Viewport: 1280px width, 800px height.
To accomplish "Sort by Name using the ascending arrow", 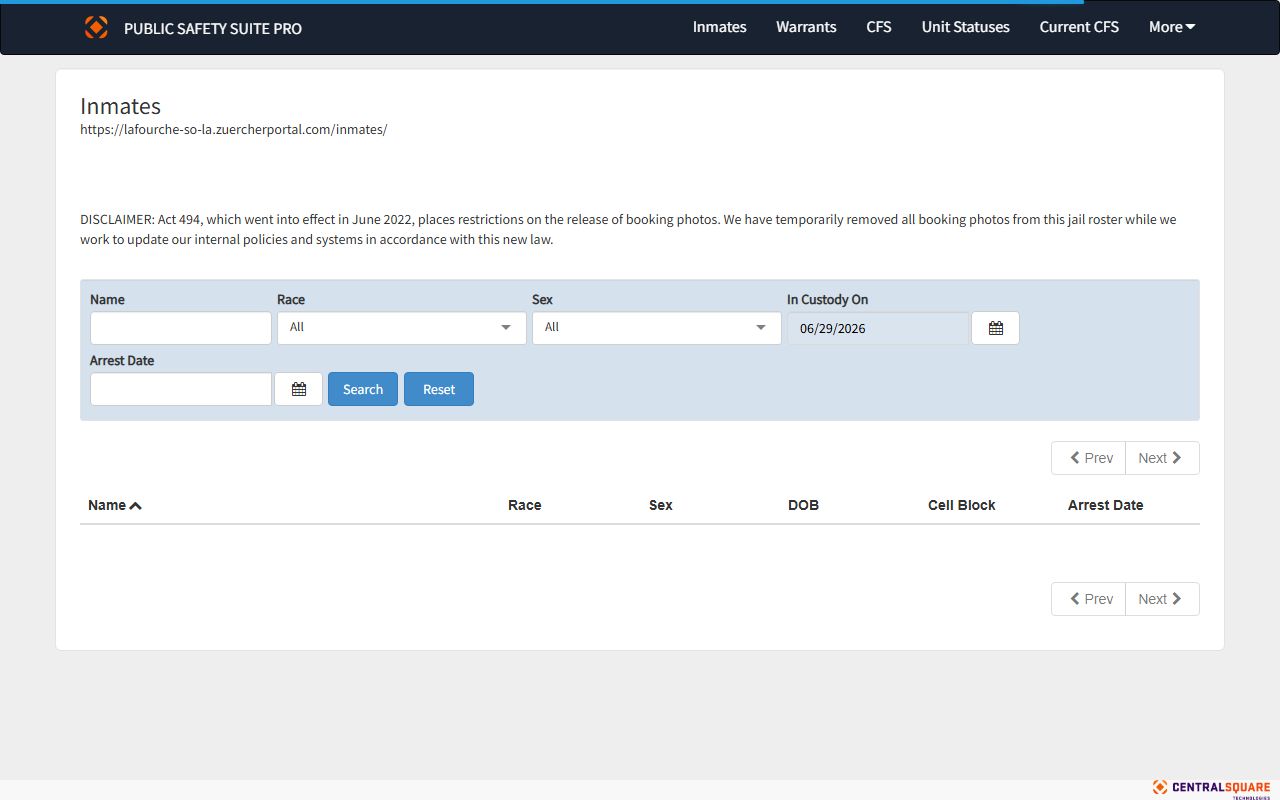I will (x=135, y=506).
